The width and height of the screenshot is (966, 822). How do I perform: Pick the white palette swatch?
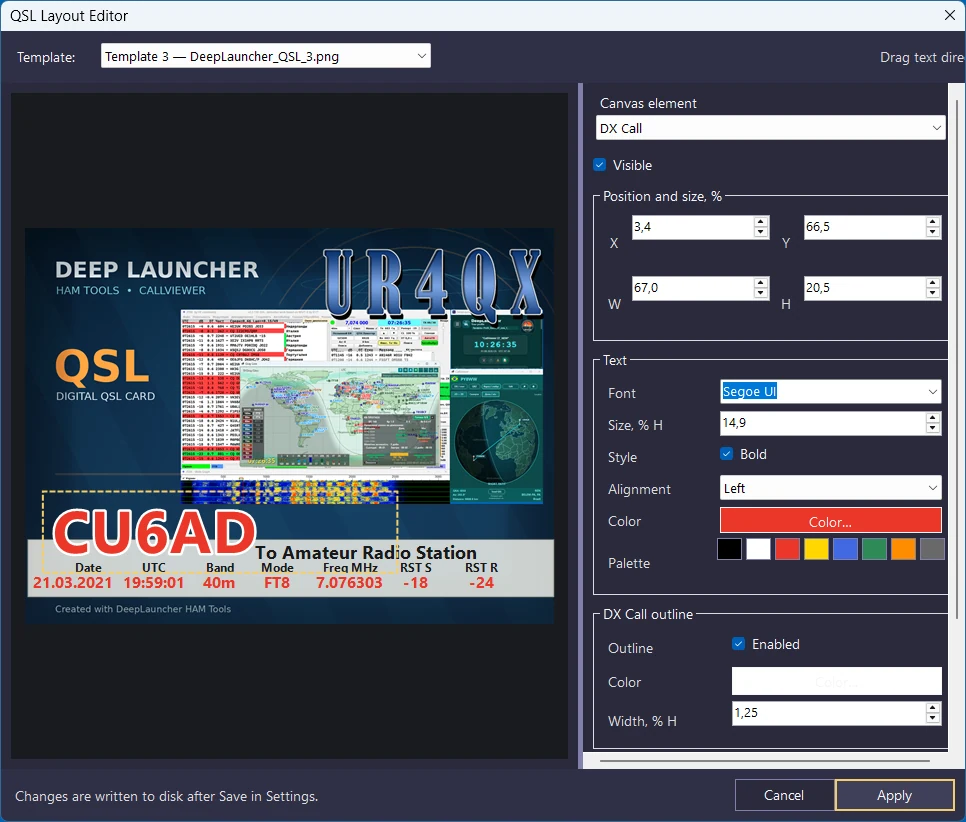coord(758,548)
